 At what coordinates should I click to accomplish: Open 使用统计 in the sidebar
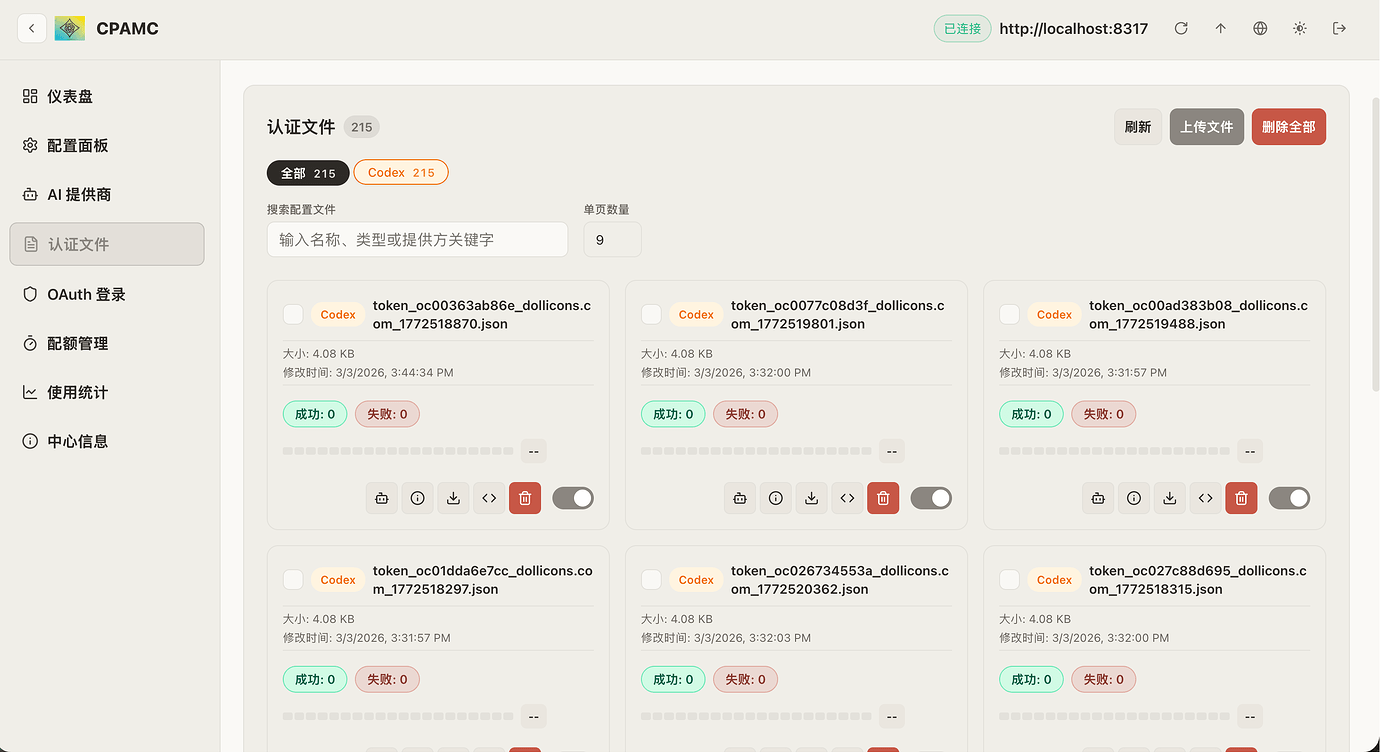coord(107,392)
